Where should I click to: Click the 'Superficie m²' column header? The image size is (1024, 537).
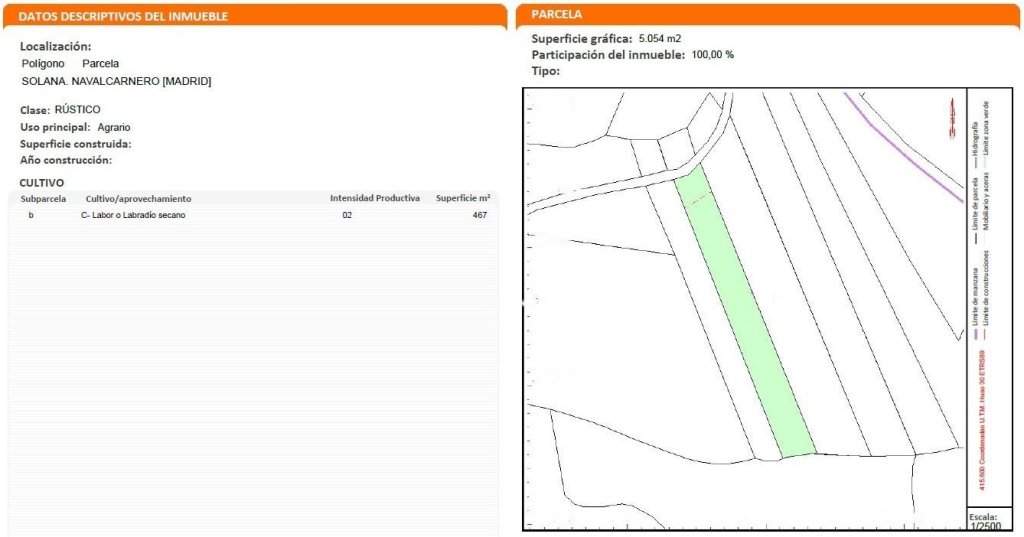(x=463, y=198)
